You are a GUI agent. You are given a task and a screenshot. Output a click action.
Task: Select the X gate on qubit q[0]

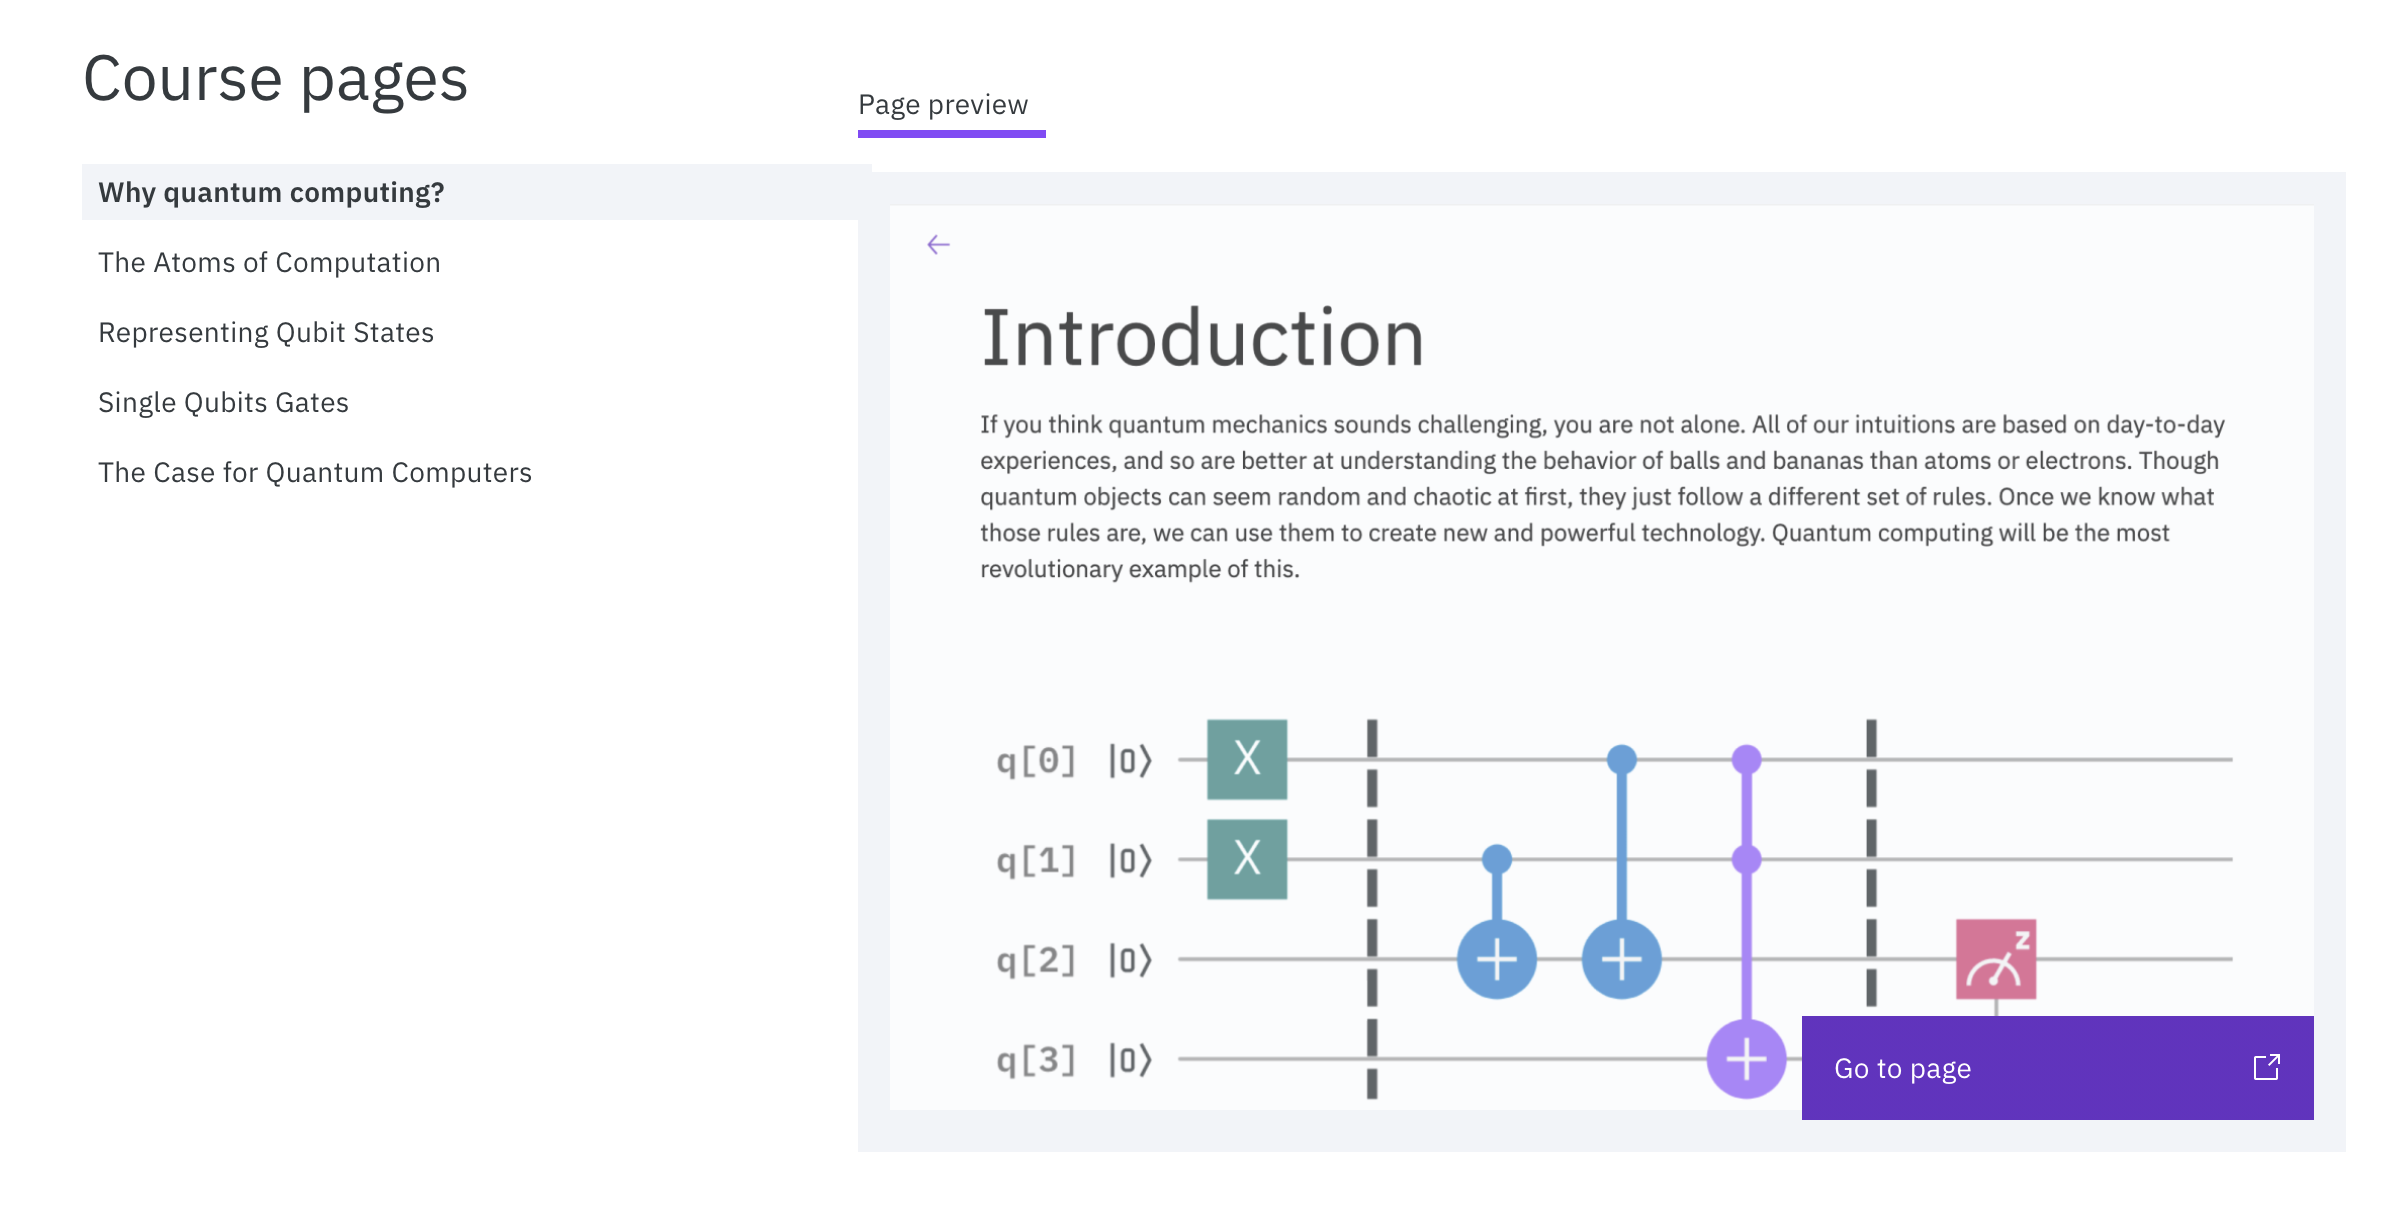[x=1246, y=760]
